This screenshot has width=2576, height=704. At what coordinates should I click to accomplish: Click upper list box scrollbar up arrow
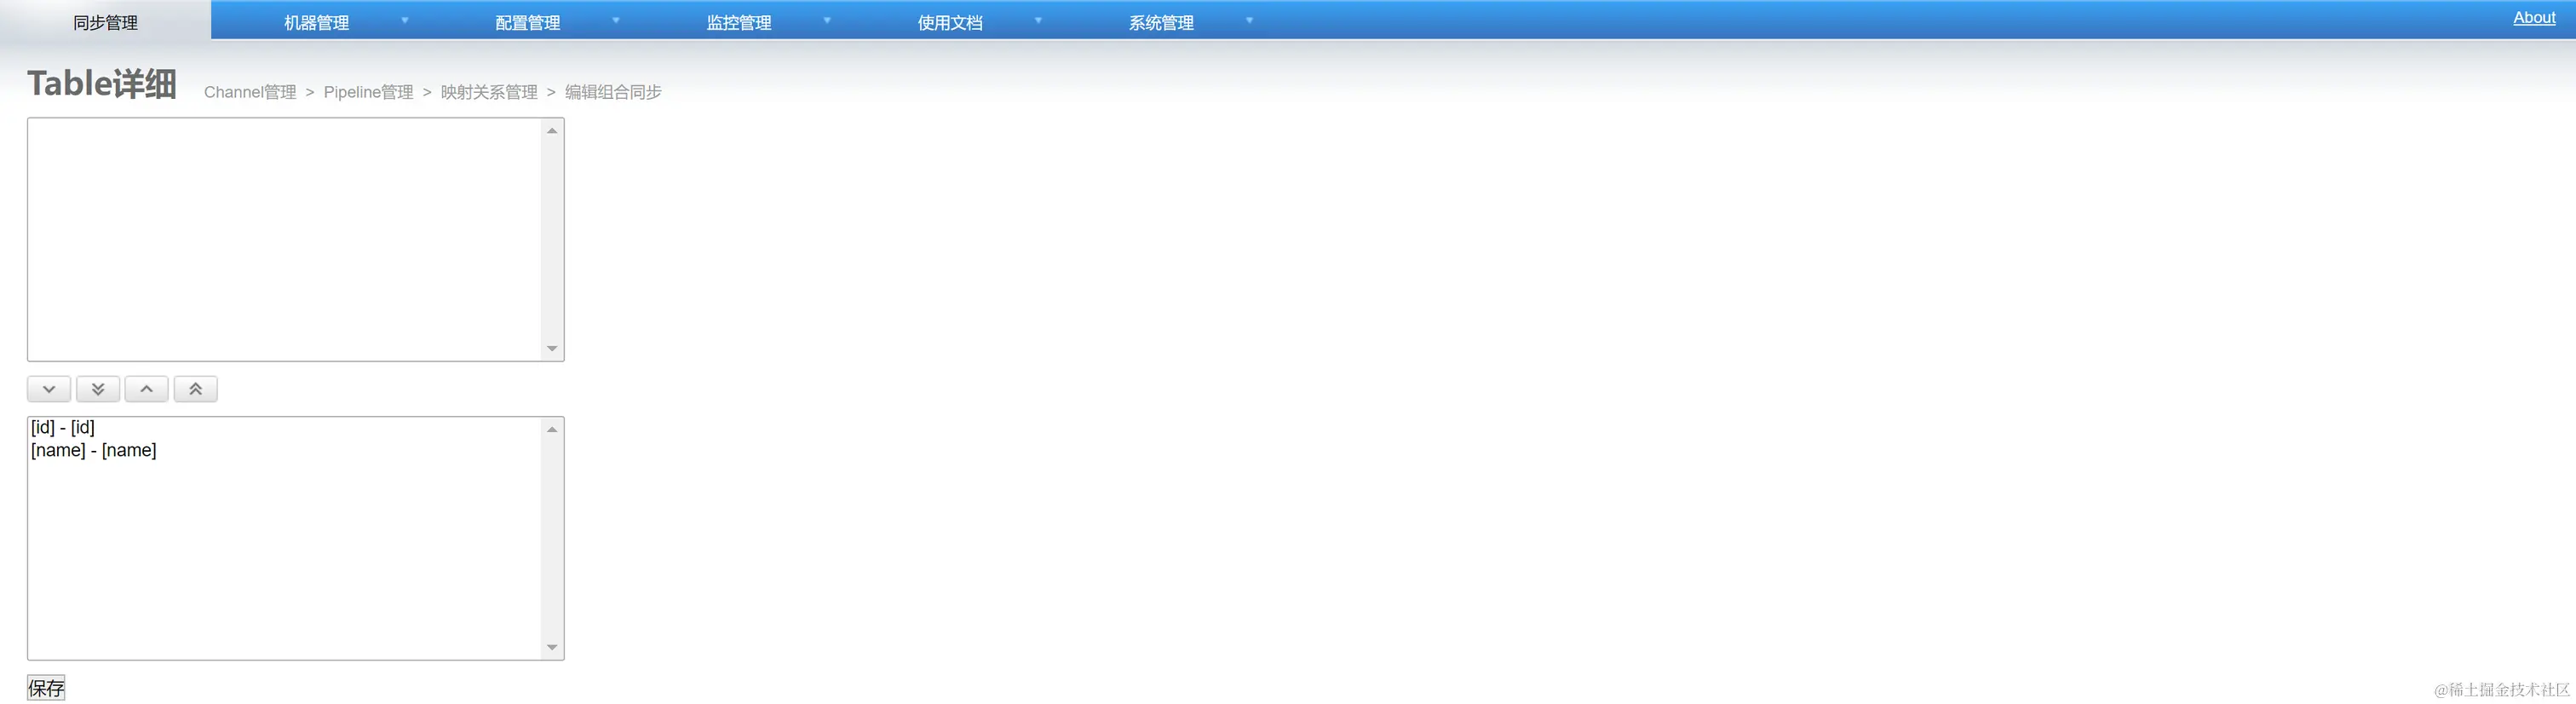click(552, 131)
